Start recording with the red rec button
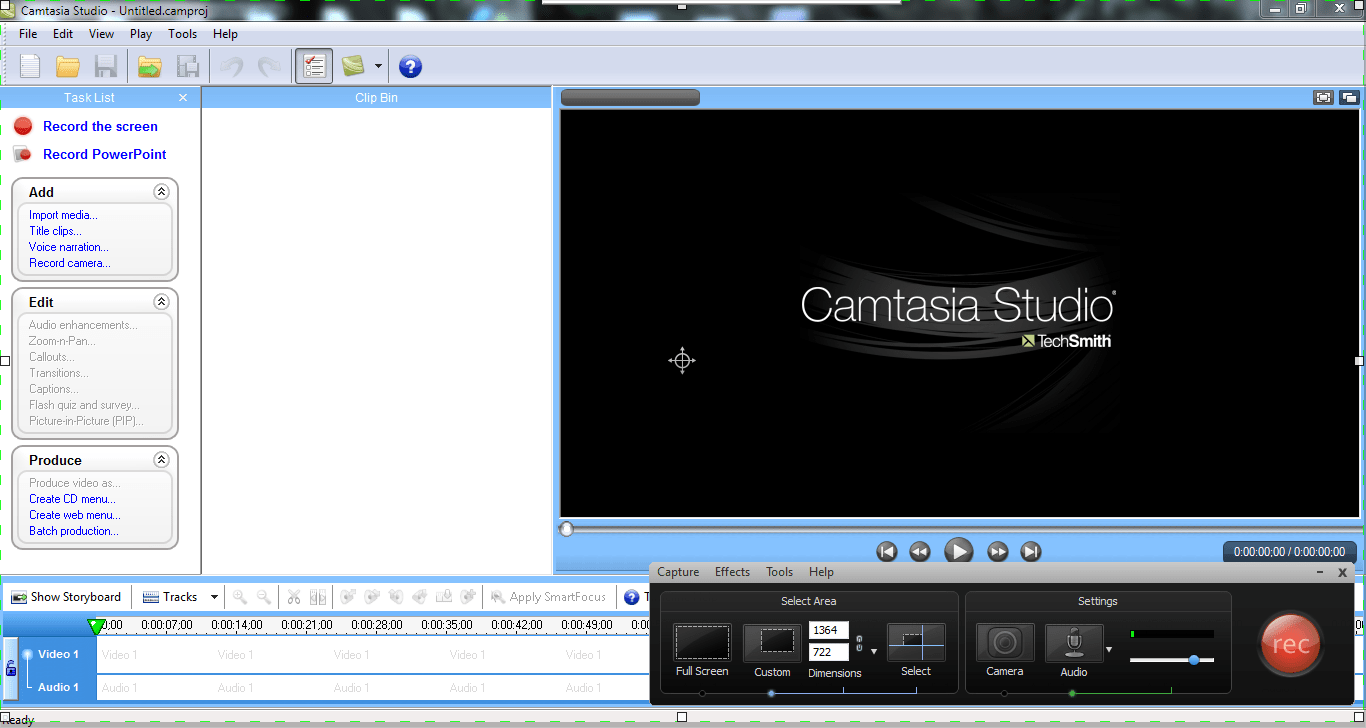Image resolution: width=1366 pixels, height=728 pixels. click(1291, 645)
